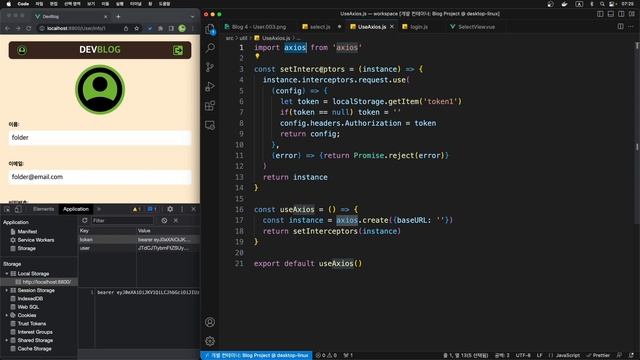Image resolution: width=640 pixels, height=360 pixels.
Task: Open the editor More Actions ellipsis
Action: 631,27
